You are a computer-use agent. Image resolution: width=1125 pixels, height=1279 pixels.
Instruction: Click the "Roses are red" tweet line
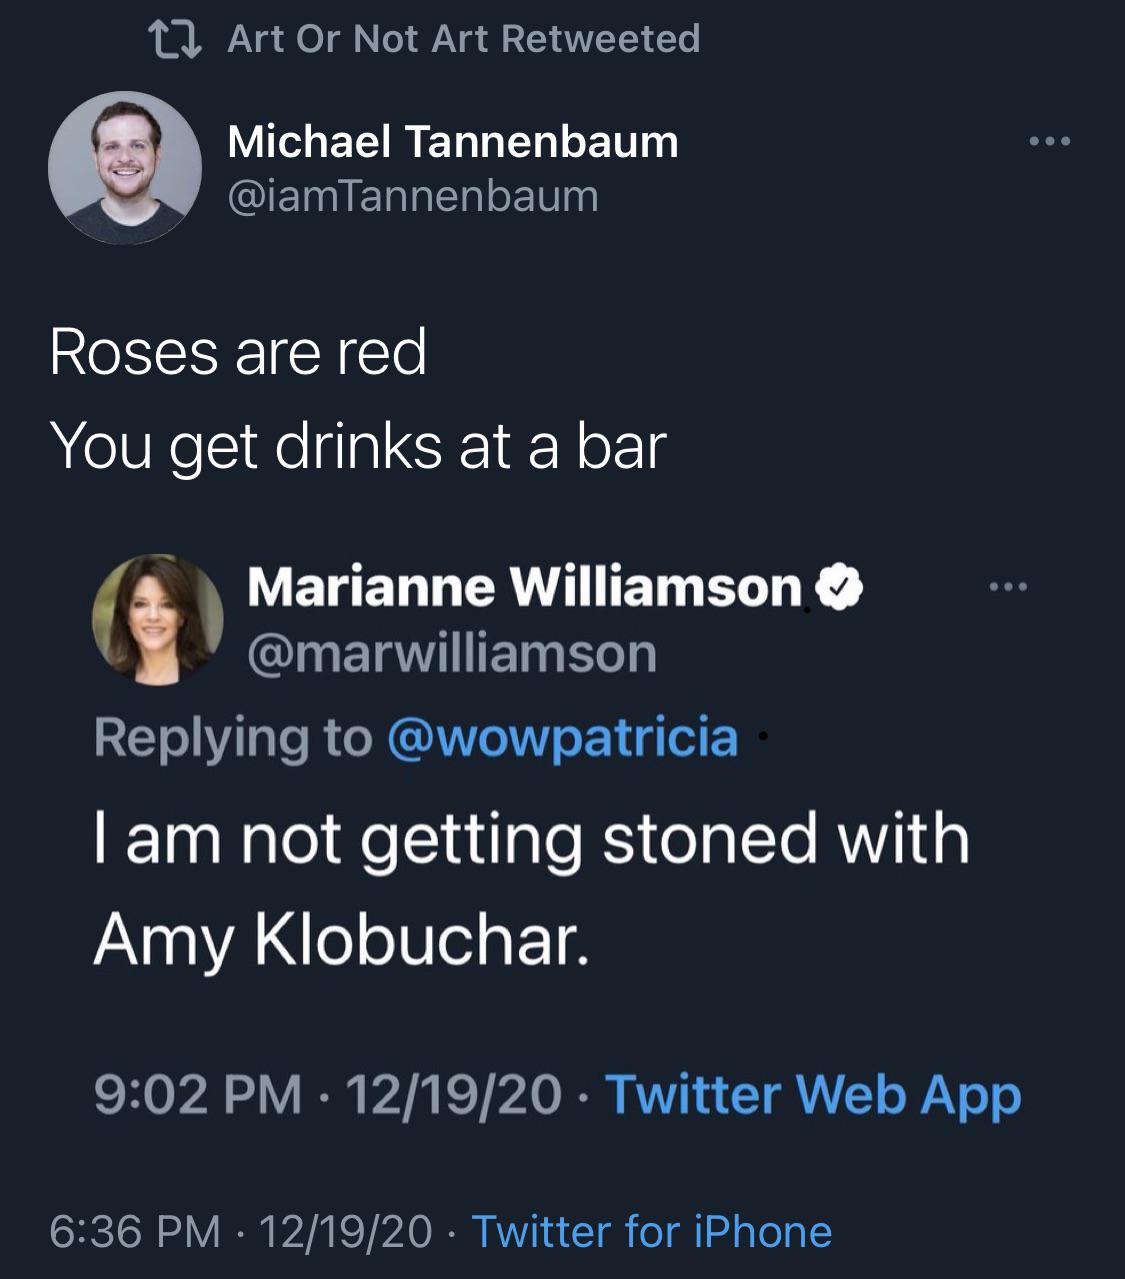(239, 353)
